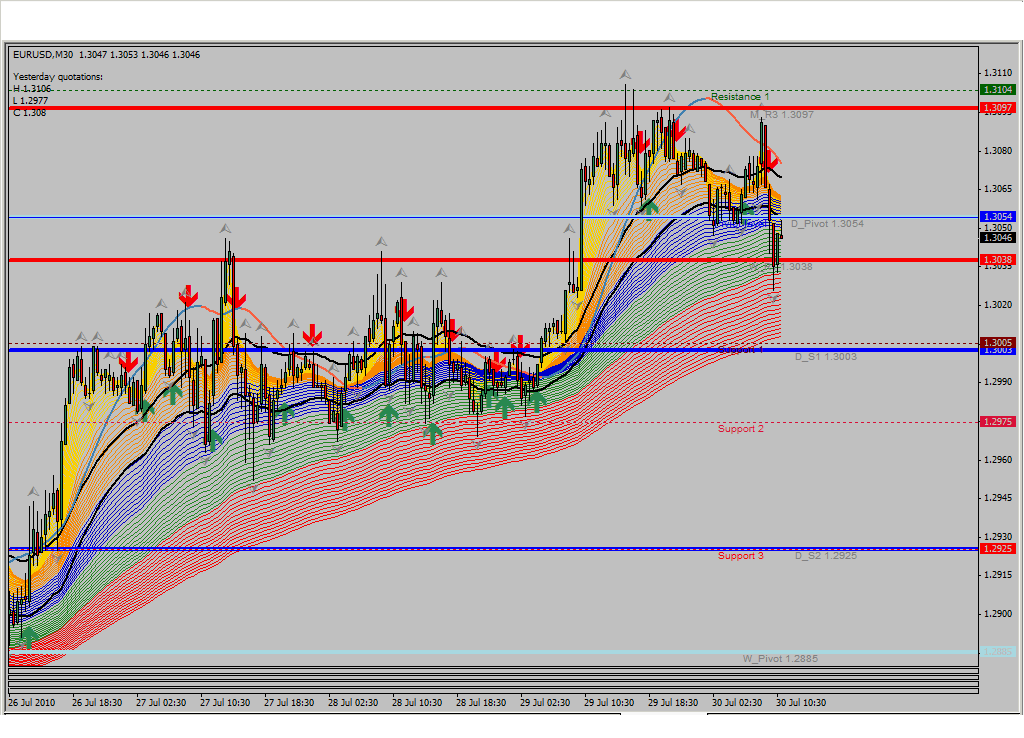Select the green 1.3104 price tag
This screenshot has height=738, width=1024.
click(x=997, y=89)
